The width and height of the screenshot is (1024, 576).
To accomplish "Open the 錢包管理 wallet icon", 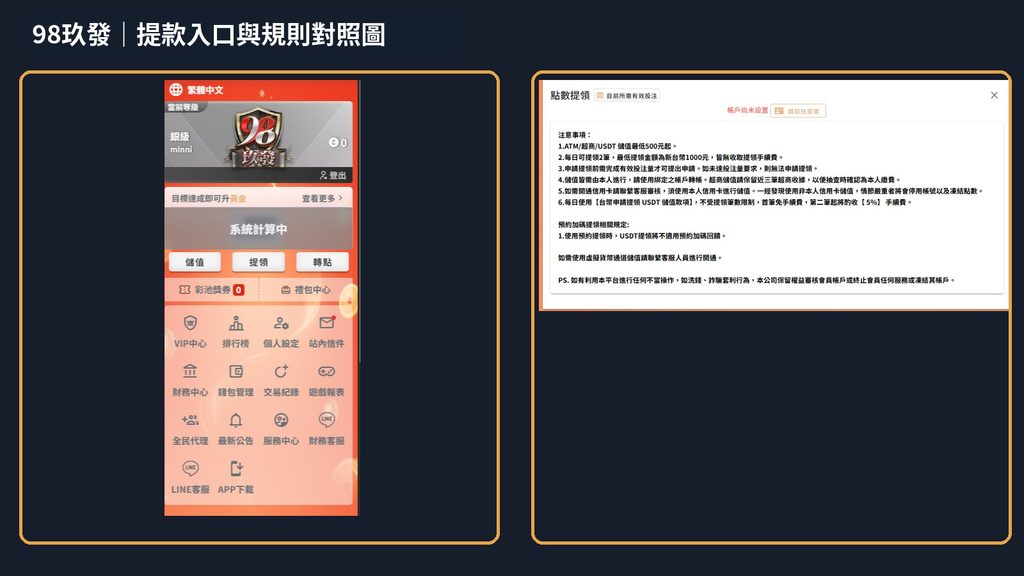I will tap(236, 371).
